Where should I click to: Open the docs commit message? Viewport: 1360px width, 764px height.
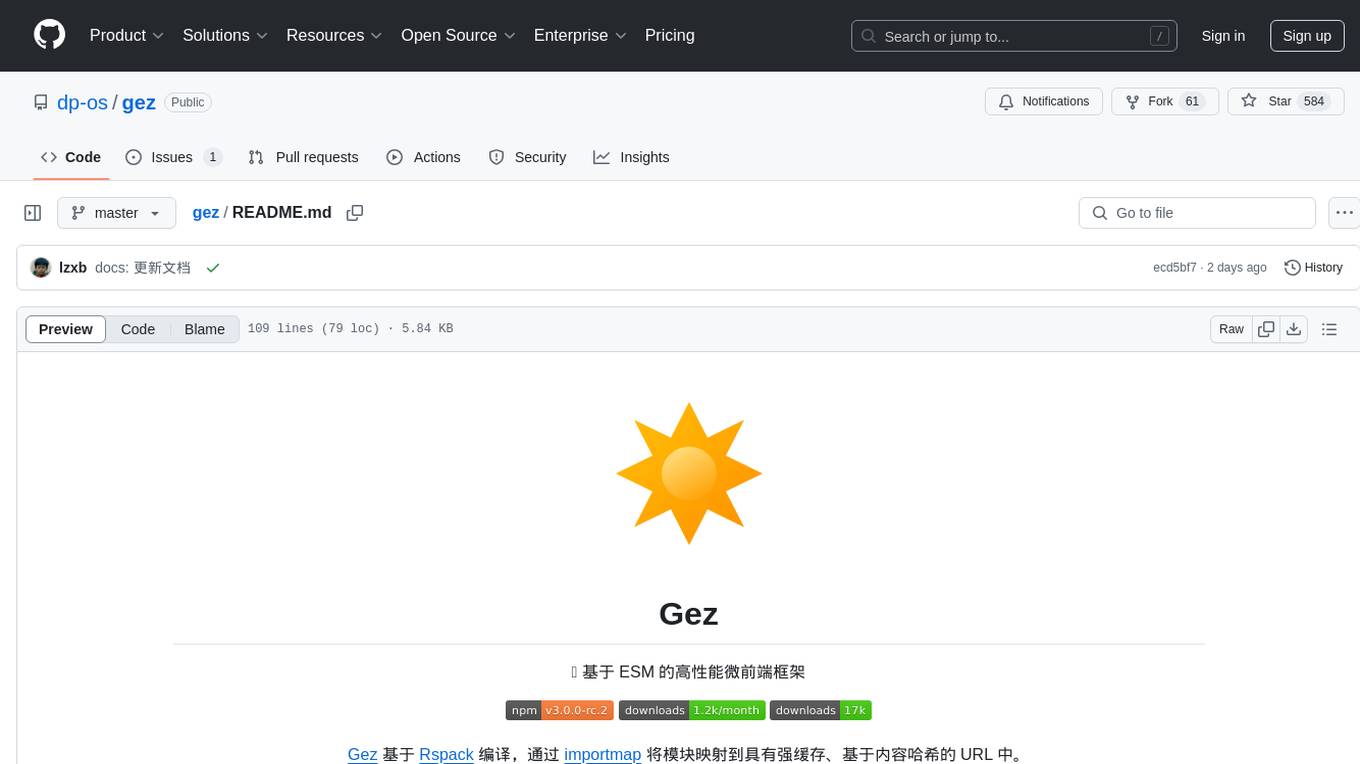(142, 268)
